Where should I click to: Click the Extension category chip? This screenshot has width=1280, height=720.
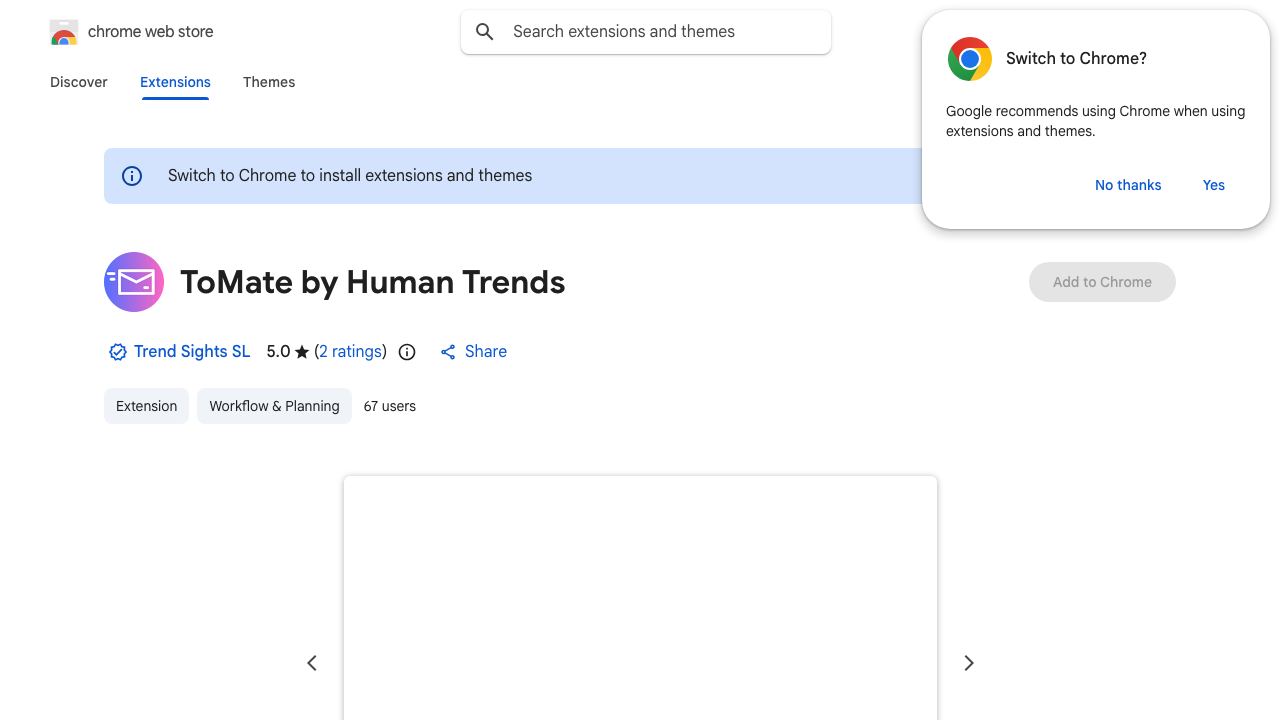pos(146,406)
